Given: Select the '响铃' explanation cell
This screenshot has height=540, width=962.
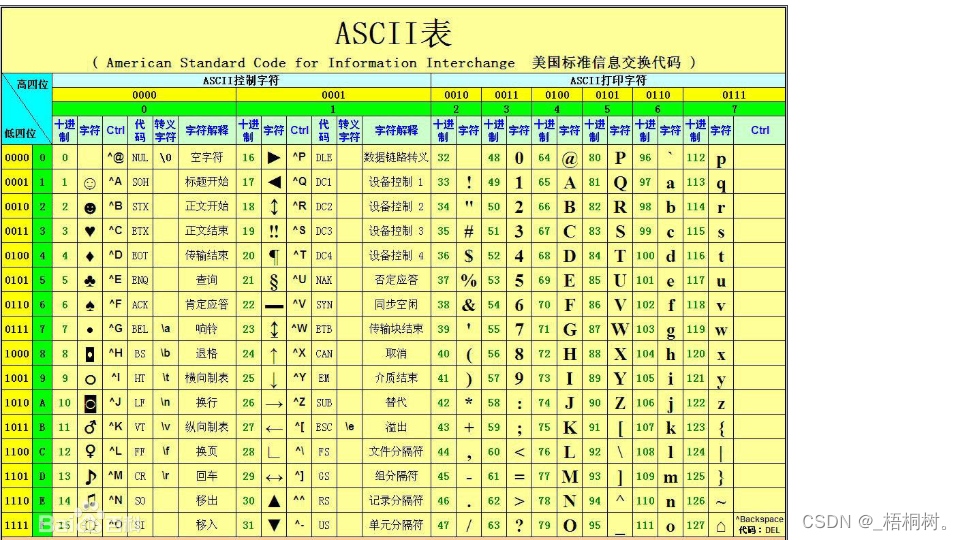Looking at the screenshot, I should [207, 330].
